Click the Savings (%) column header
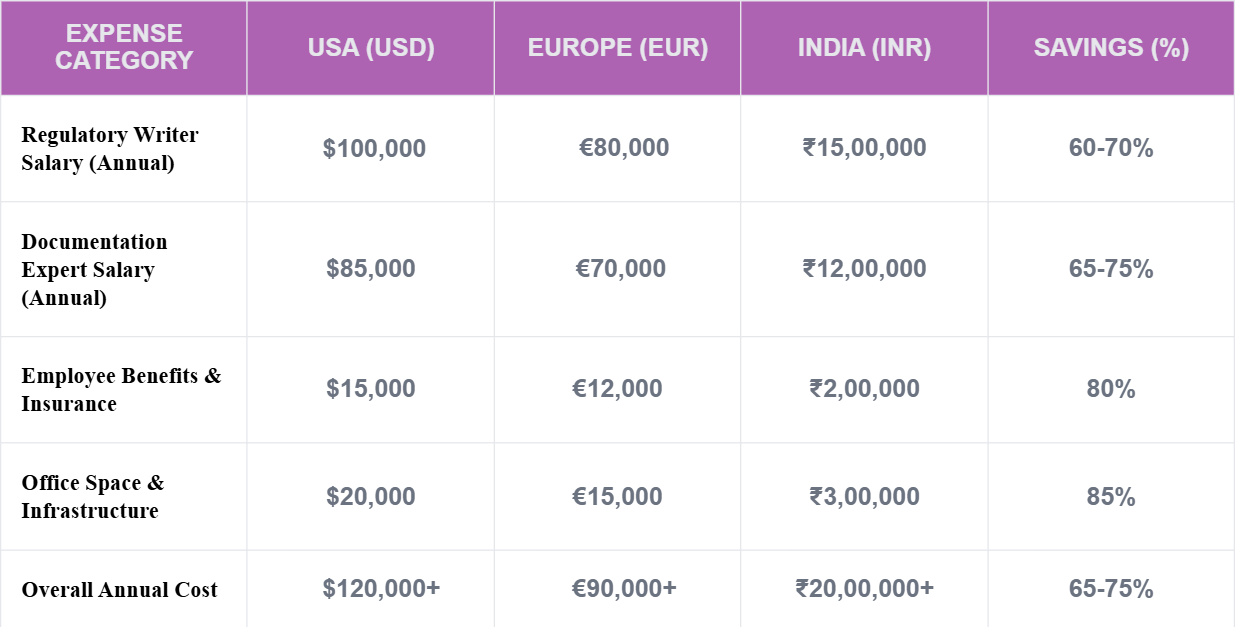This screenshot has width=1235, height=627. [x=1111, y=49]
